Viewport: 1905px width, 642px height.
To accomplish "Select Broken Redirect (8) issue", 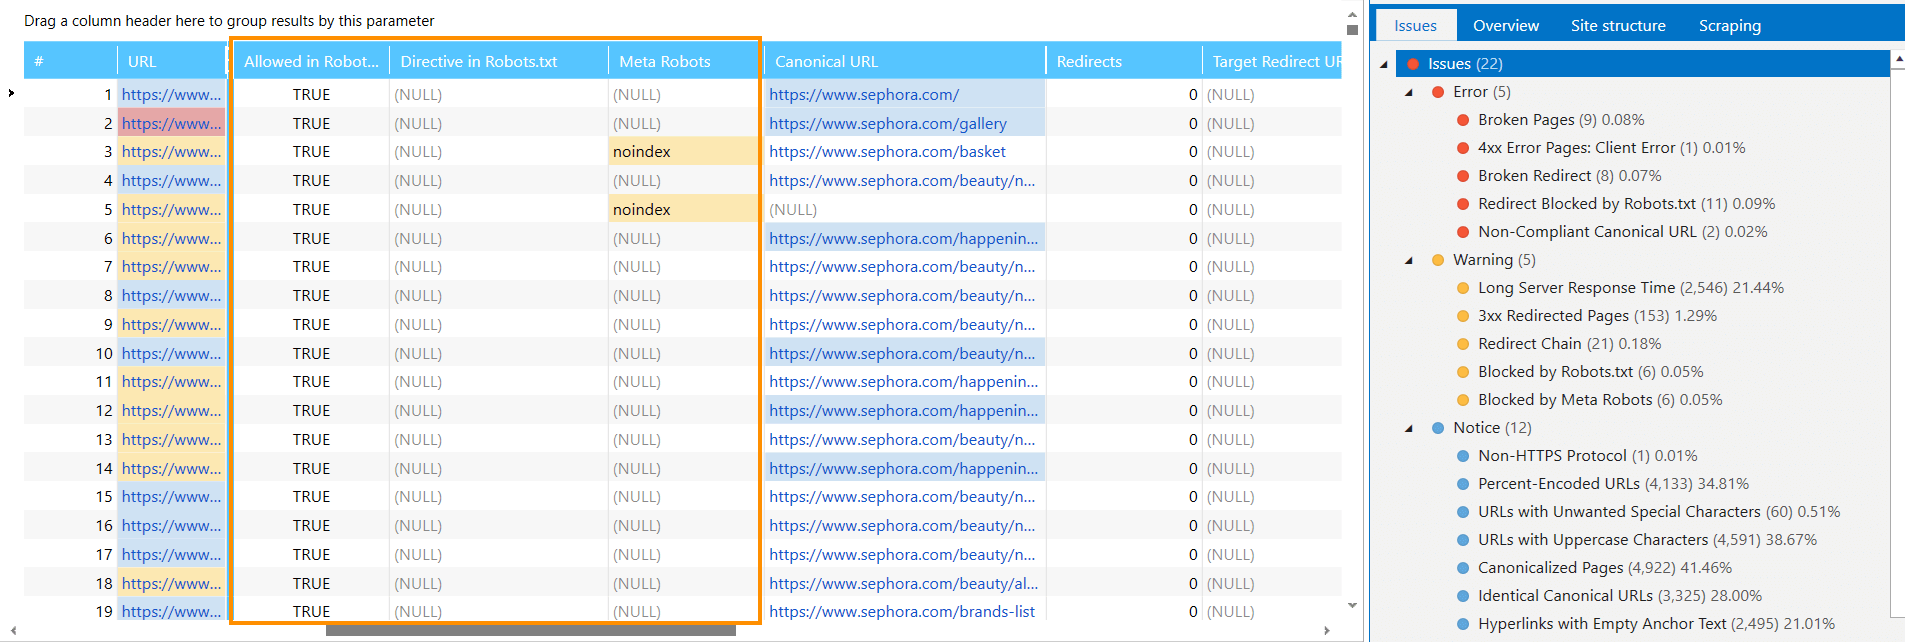I will [1569, 175].
